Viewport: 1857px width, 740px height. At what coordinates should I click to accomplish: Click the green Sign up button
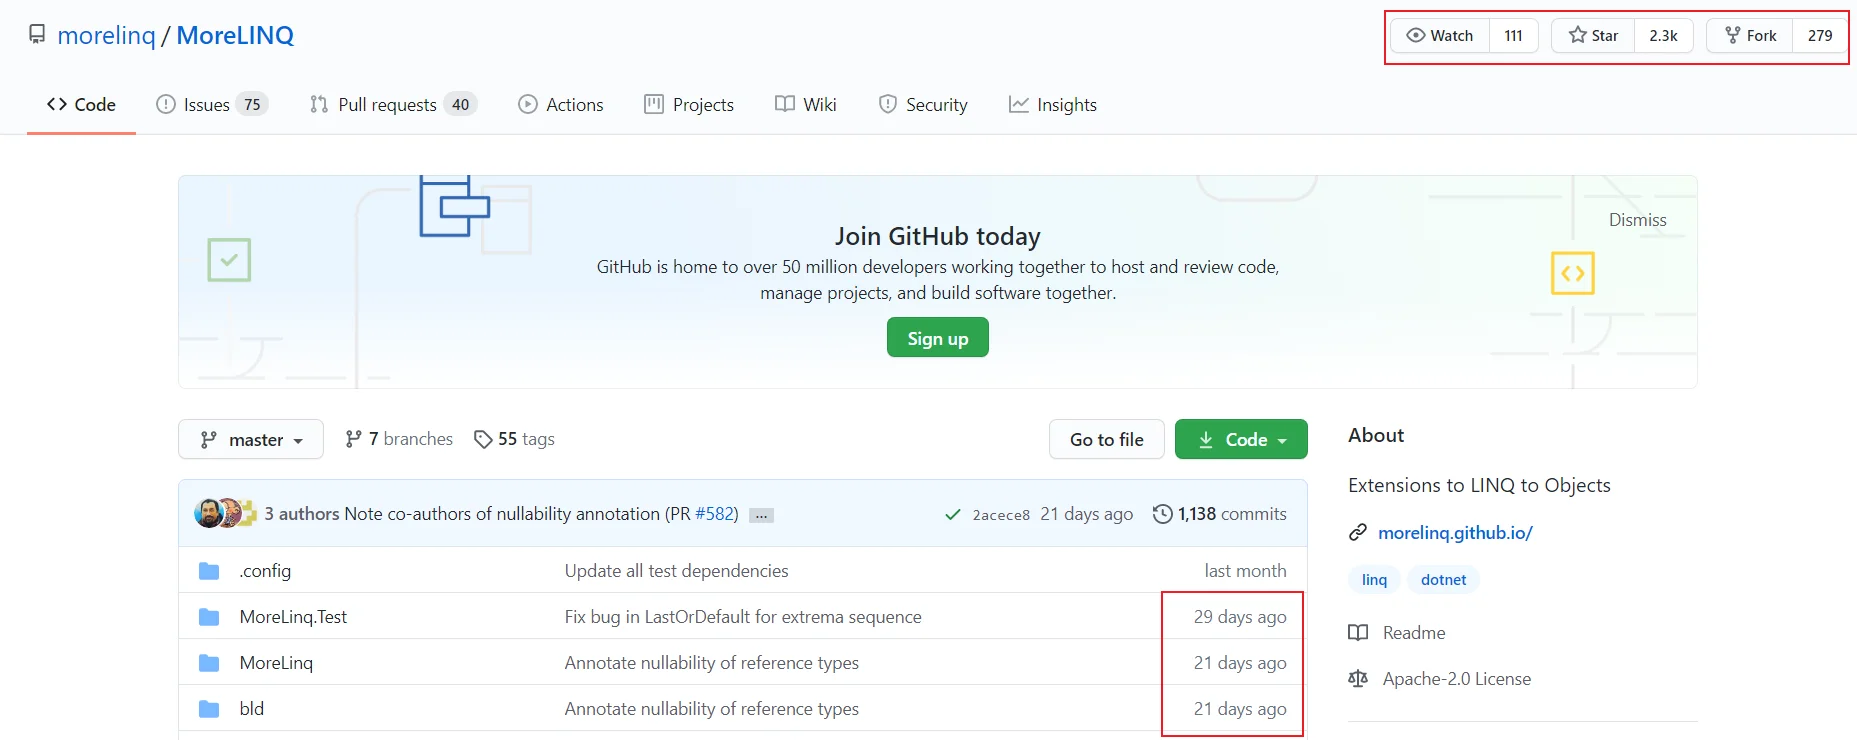pos(938,338)
